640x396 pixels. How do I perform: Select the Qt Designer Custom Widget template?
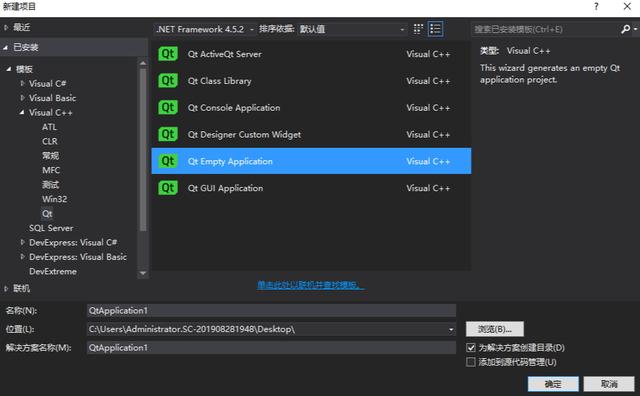click(311, 134)
